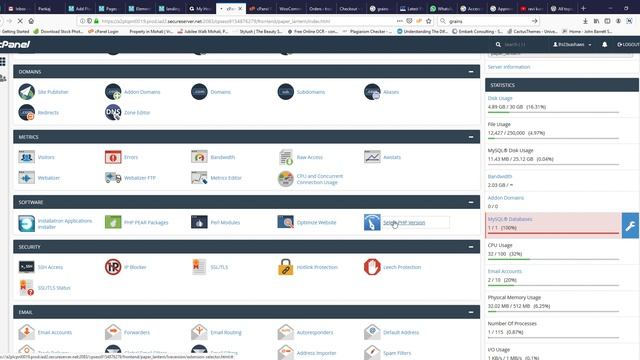Open Installatron Applications Installer icon
The image size is (640, 360).
(27, 223)
